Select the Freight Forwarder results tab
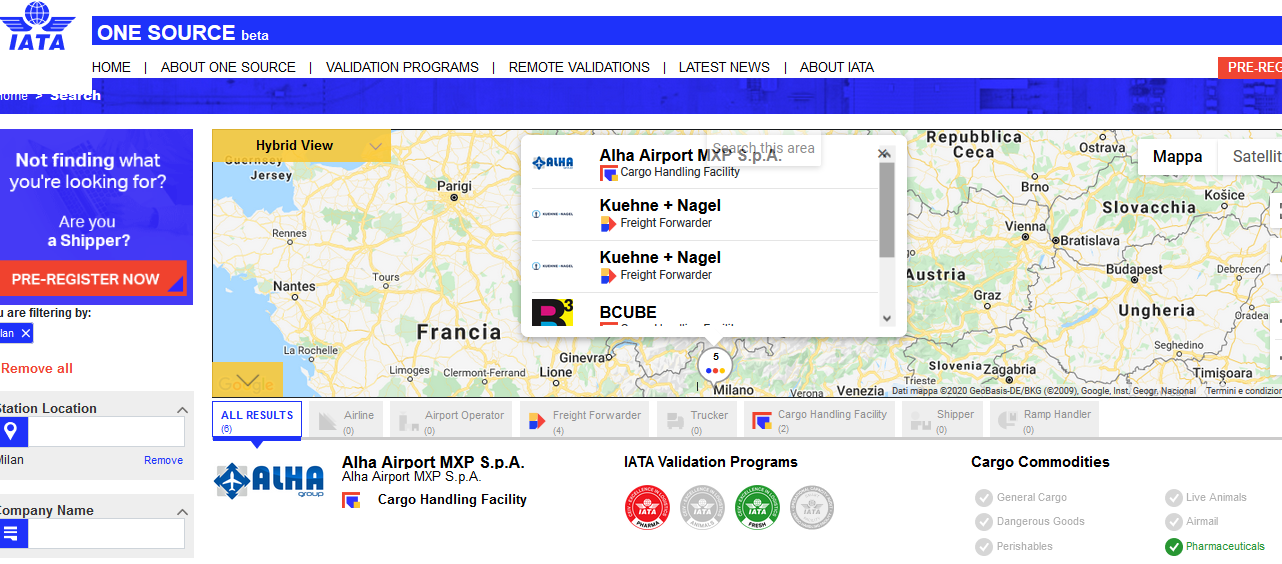The height and width of the screenshot is (564, 1282). pos(584,420)
